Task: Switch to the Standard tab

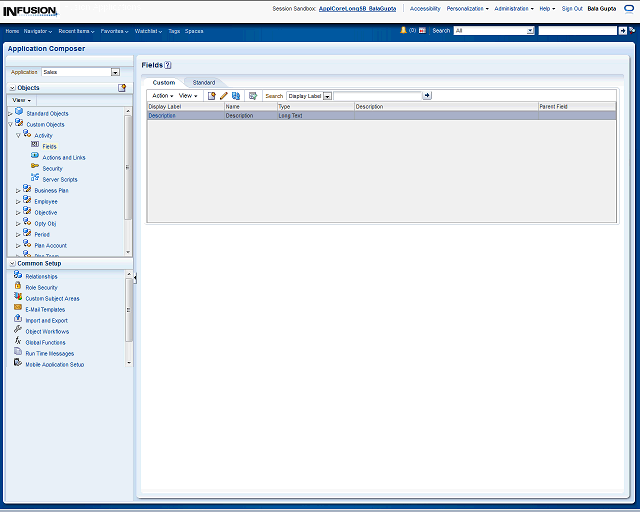Action: click(x=203, y=82)
